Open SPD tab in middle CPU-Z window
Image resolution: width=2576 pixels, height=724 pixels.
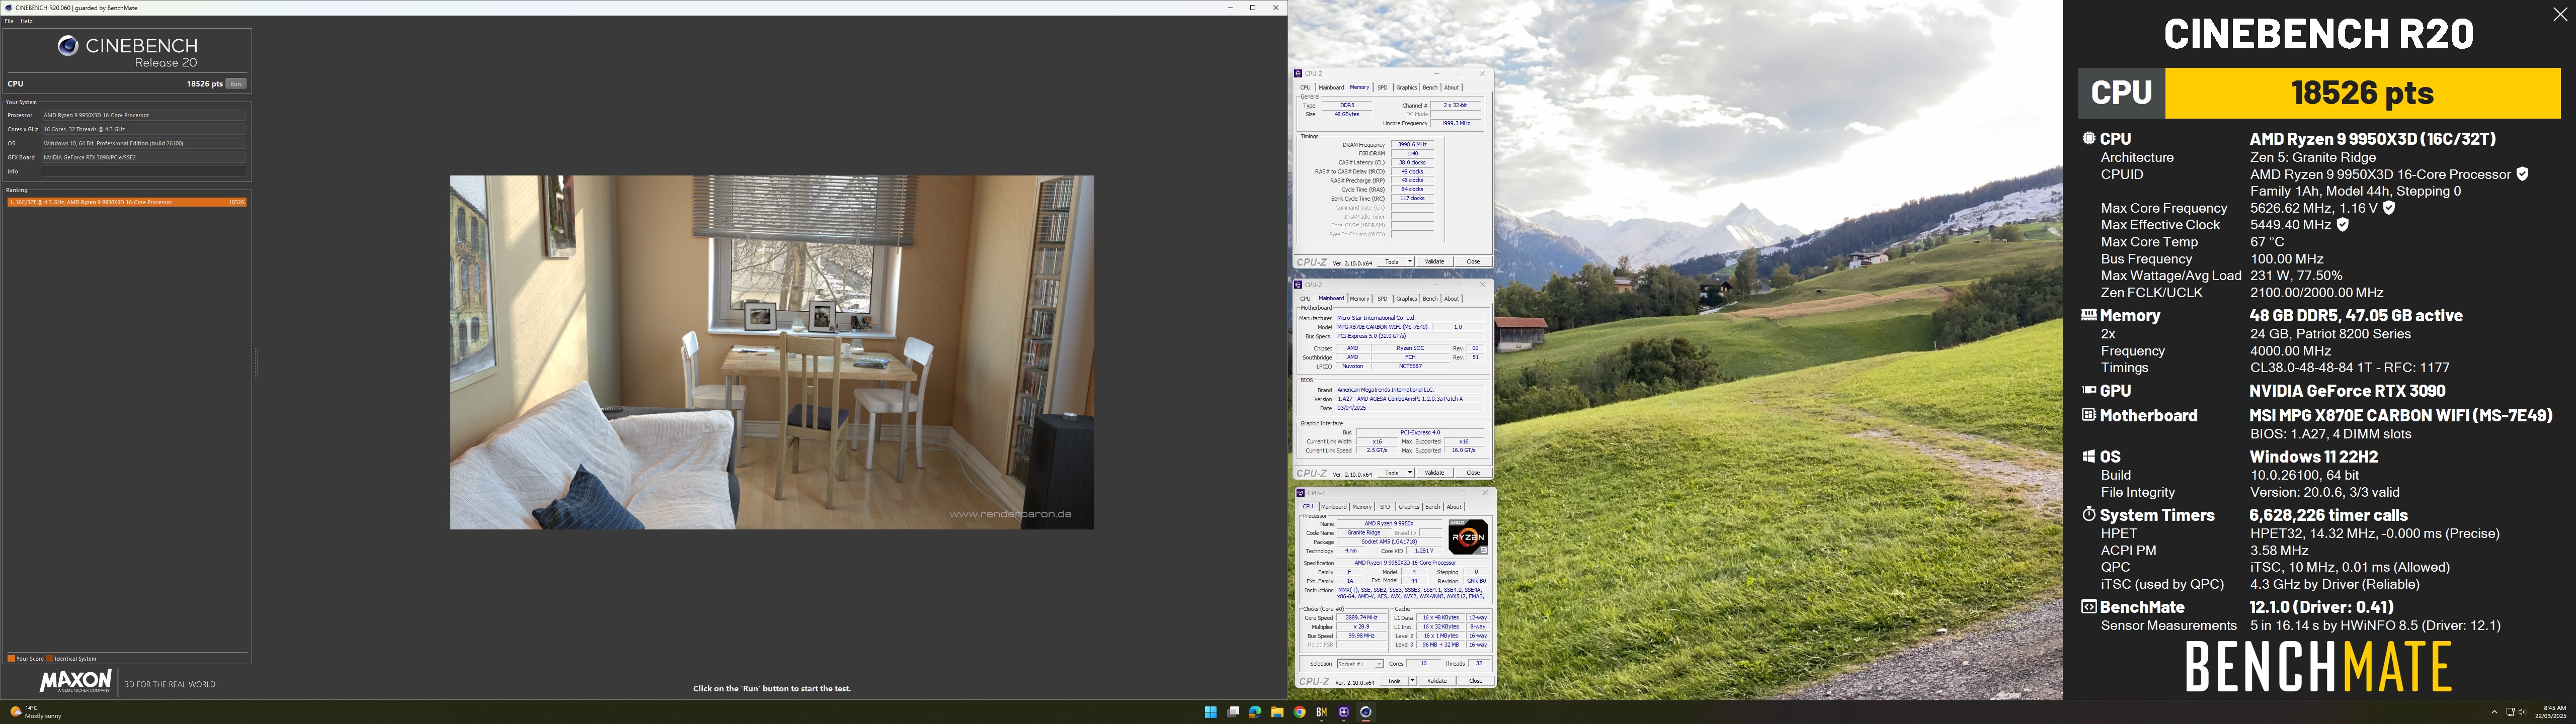click(1383, 298)
